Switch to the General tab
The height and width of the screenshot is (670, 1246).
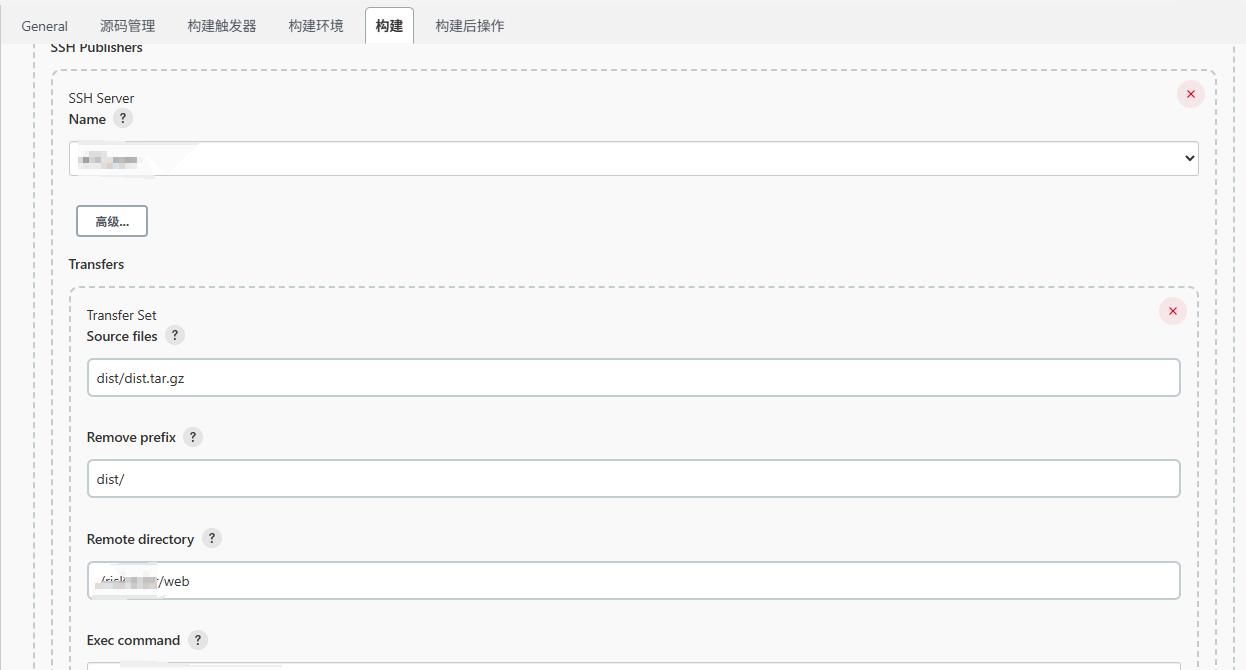click(44, 26)
